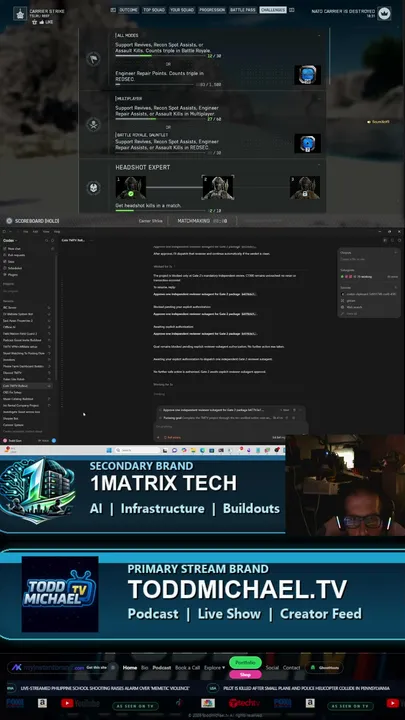Click the skull icon beside Multiplayer challenge
Viewport: 405px width, 720px height.
tap(93, 124)
